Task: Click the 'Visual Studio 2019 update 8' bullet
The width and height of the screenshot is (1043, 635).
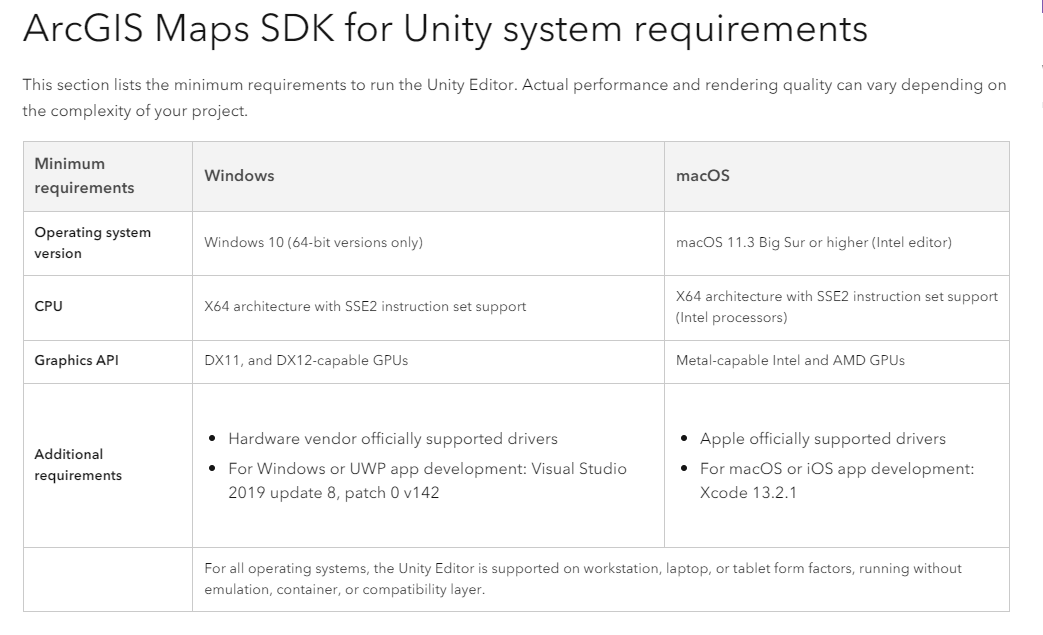Action: pos(427,481)
